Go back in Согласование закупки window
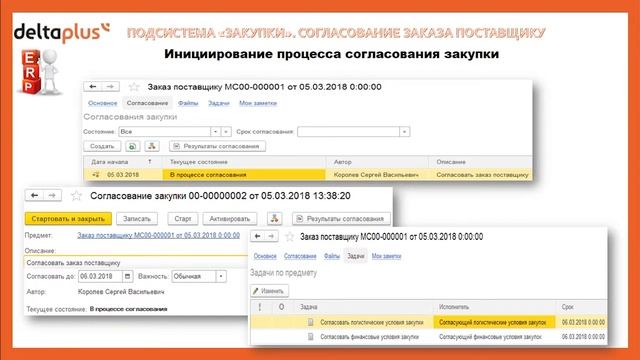 (x=35, y=196)
